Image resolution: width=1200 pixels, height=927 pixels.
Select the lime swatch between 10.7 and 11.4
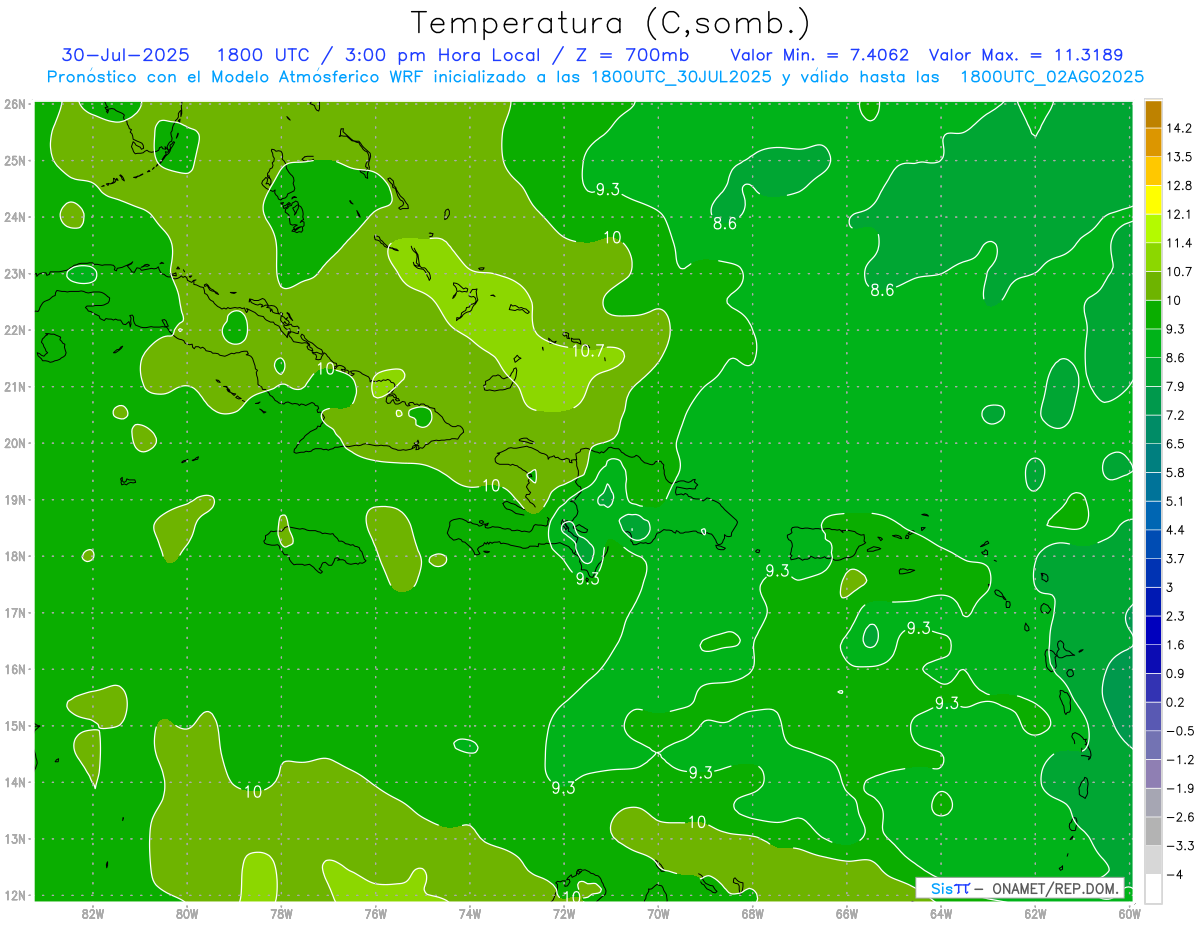click(1153, 257)
